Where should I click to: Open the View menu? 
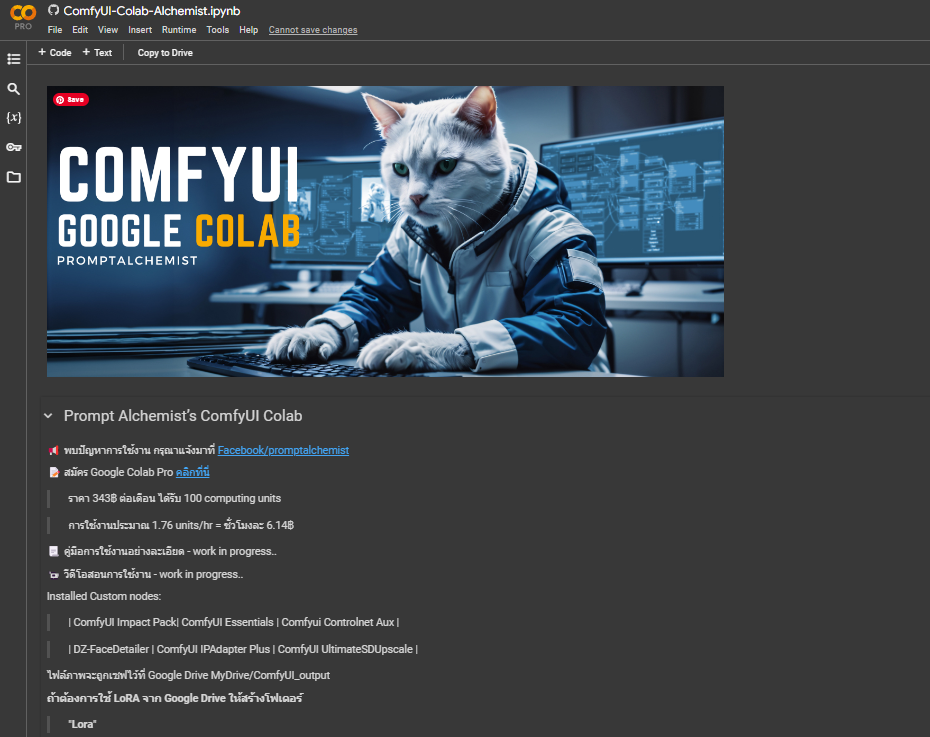[x=108, y=30]
